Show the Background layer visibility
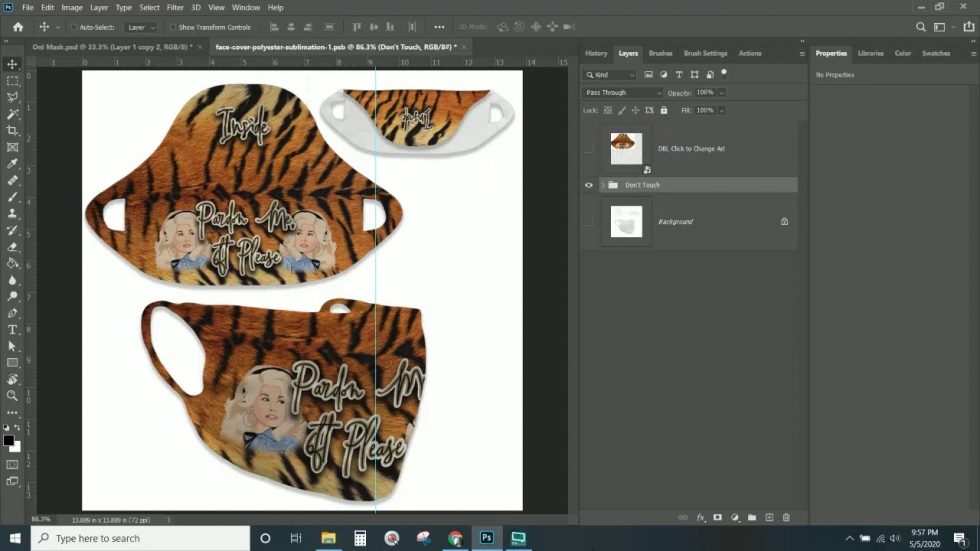 coord(588,221)
